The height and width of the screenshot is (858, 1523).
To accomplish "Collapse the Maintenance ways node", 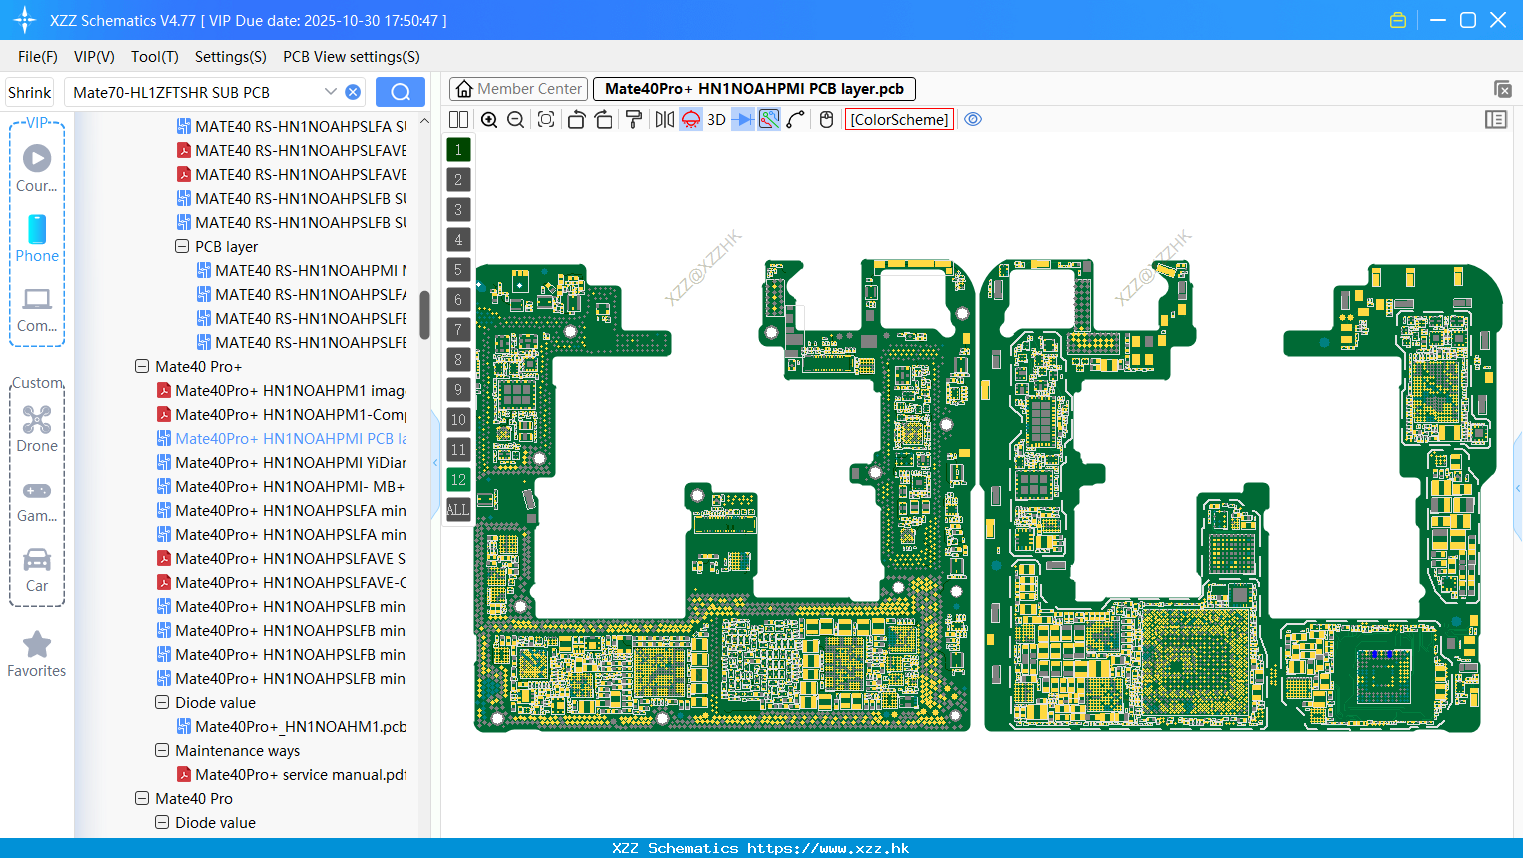I will 162,750.
